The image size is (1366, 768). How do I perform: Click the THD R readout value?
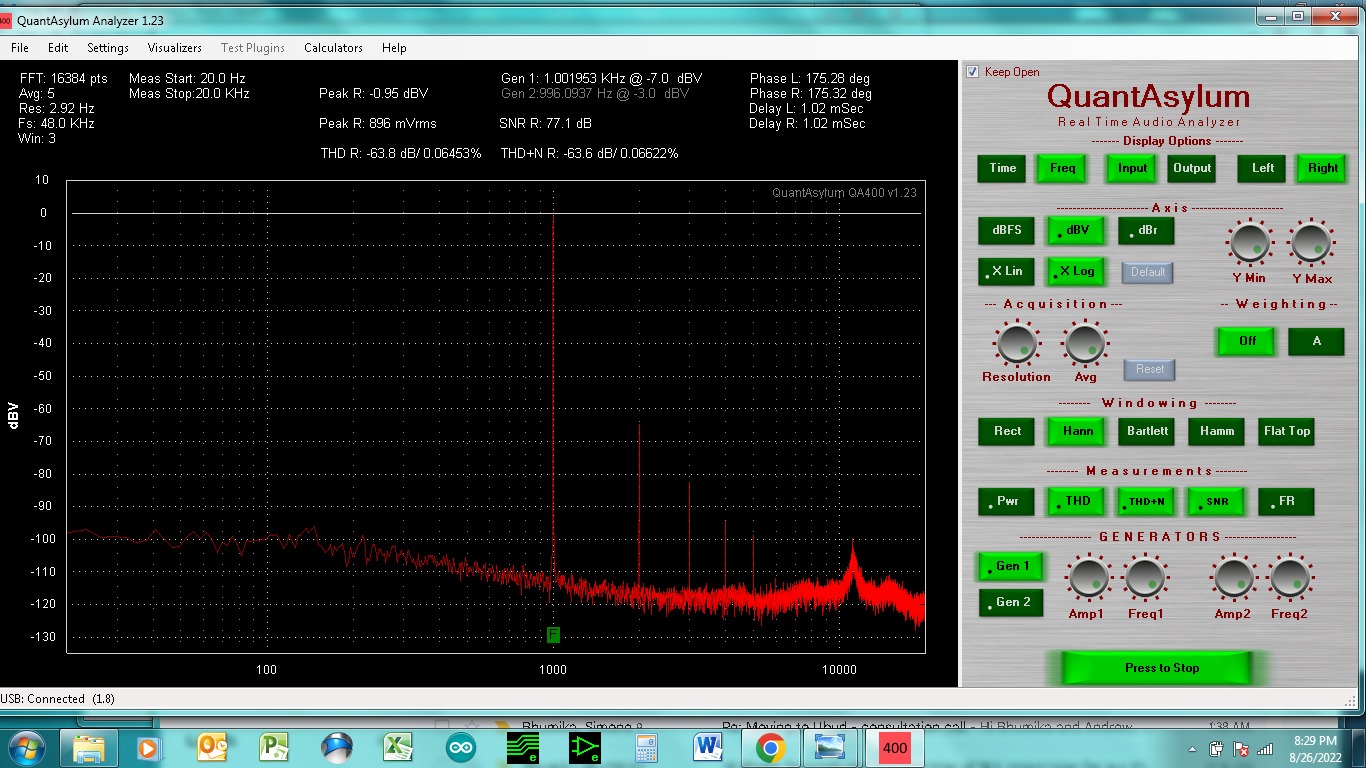coord(401,153)
